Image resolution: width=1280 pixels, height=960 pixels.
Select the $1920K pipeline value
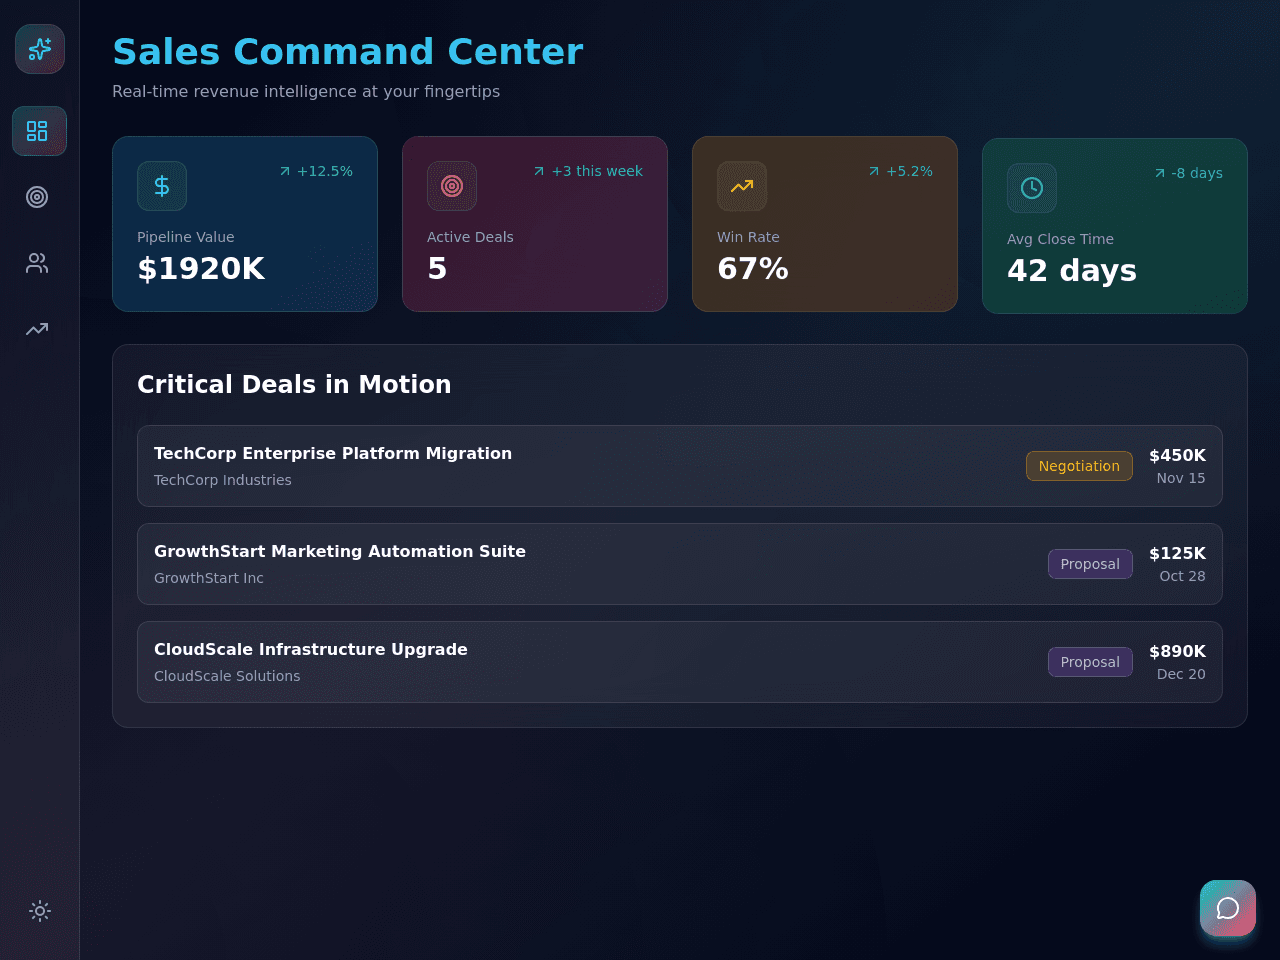201,269
